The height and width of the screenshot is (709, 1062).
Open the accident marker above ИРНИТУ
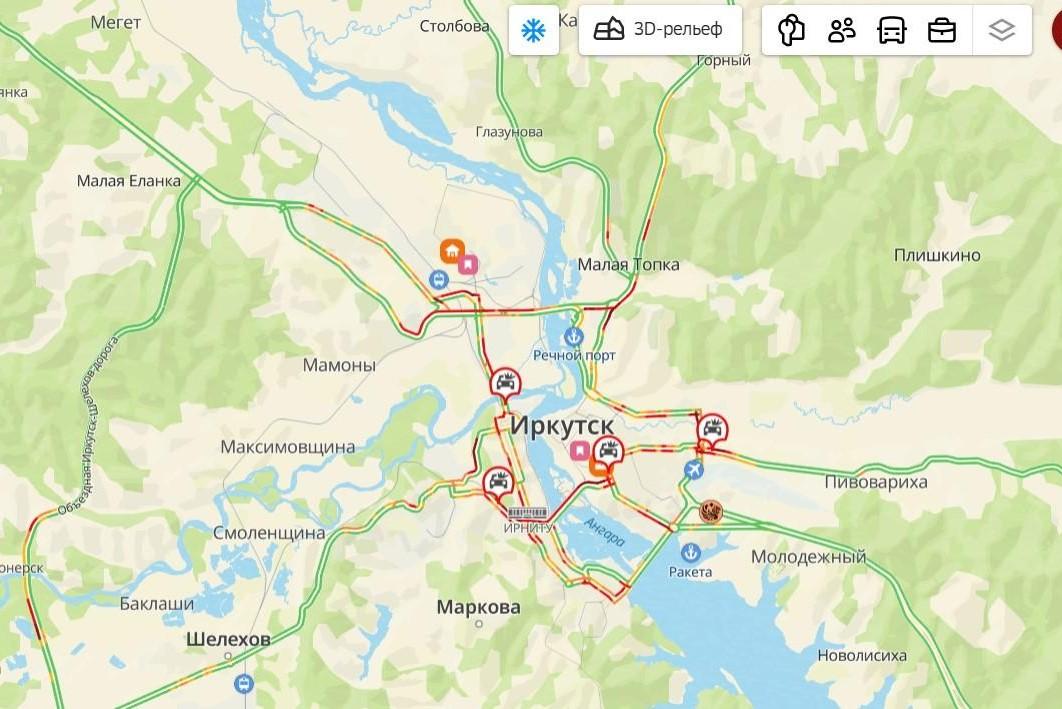pyautogui.click(x=498, y=484)
